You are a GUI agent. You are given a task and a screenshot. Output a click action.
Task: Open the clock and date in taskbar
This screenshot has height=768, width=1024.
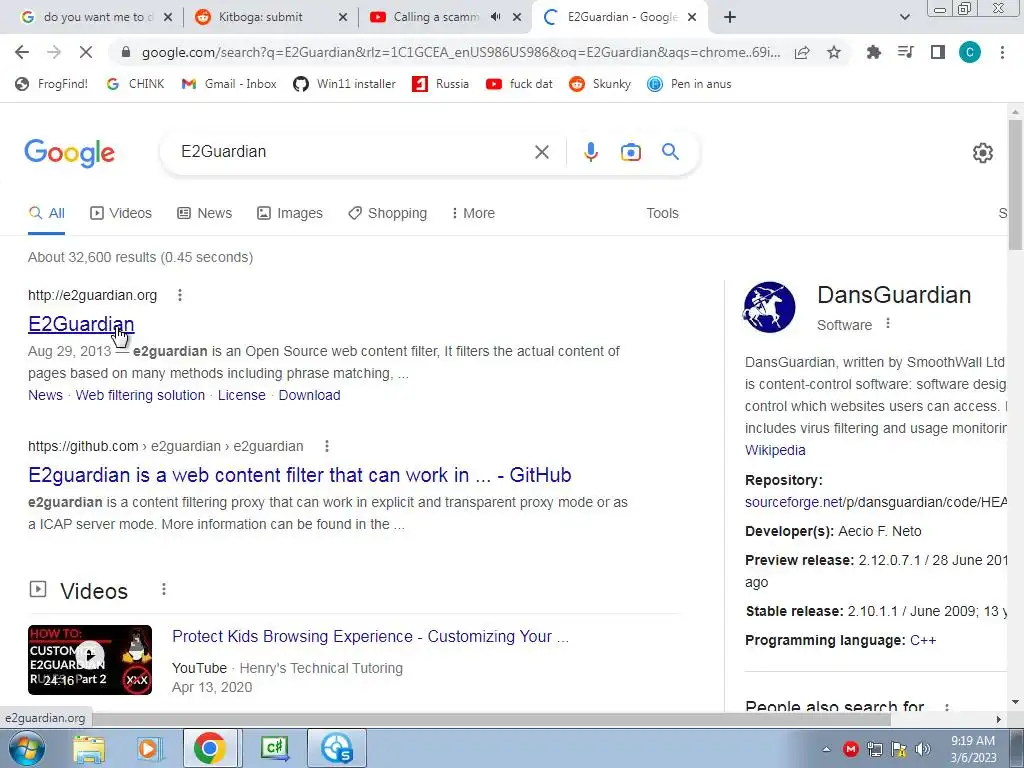click(972, 749)
